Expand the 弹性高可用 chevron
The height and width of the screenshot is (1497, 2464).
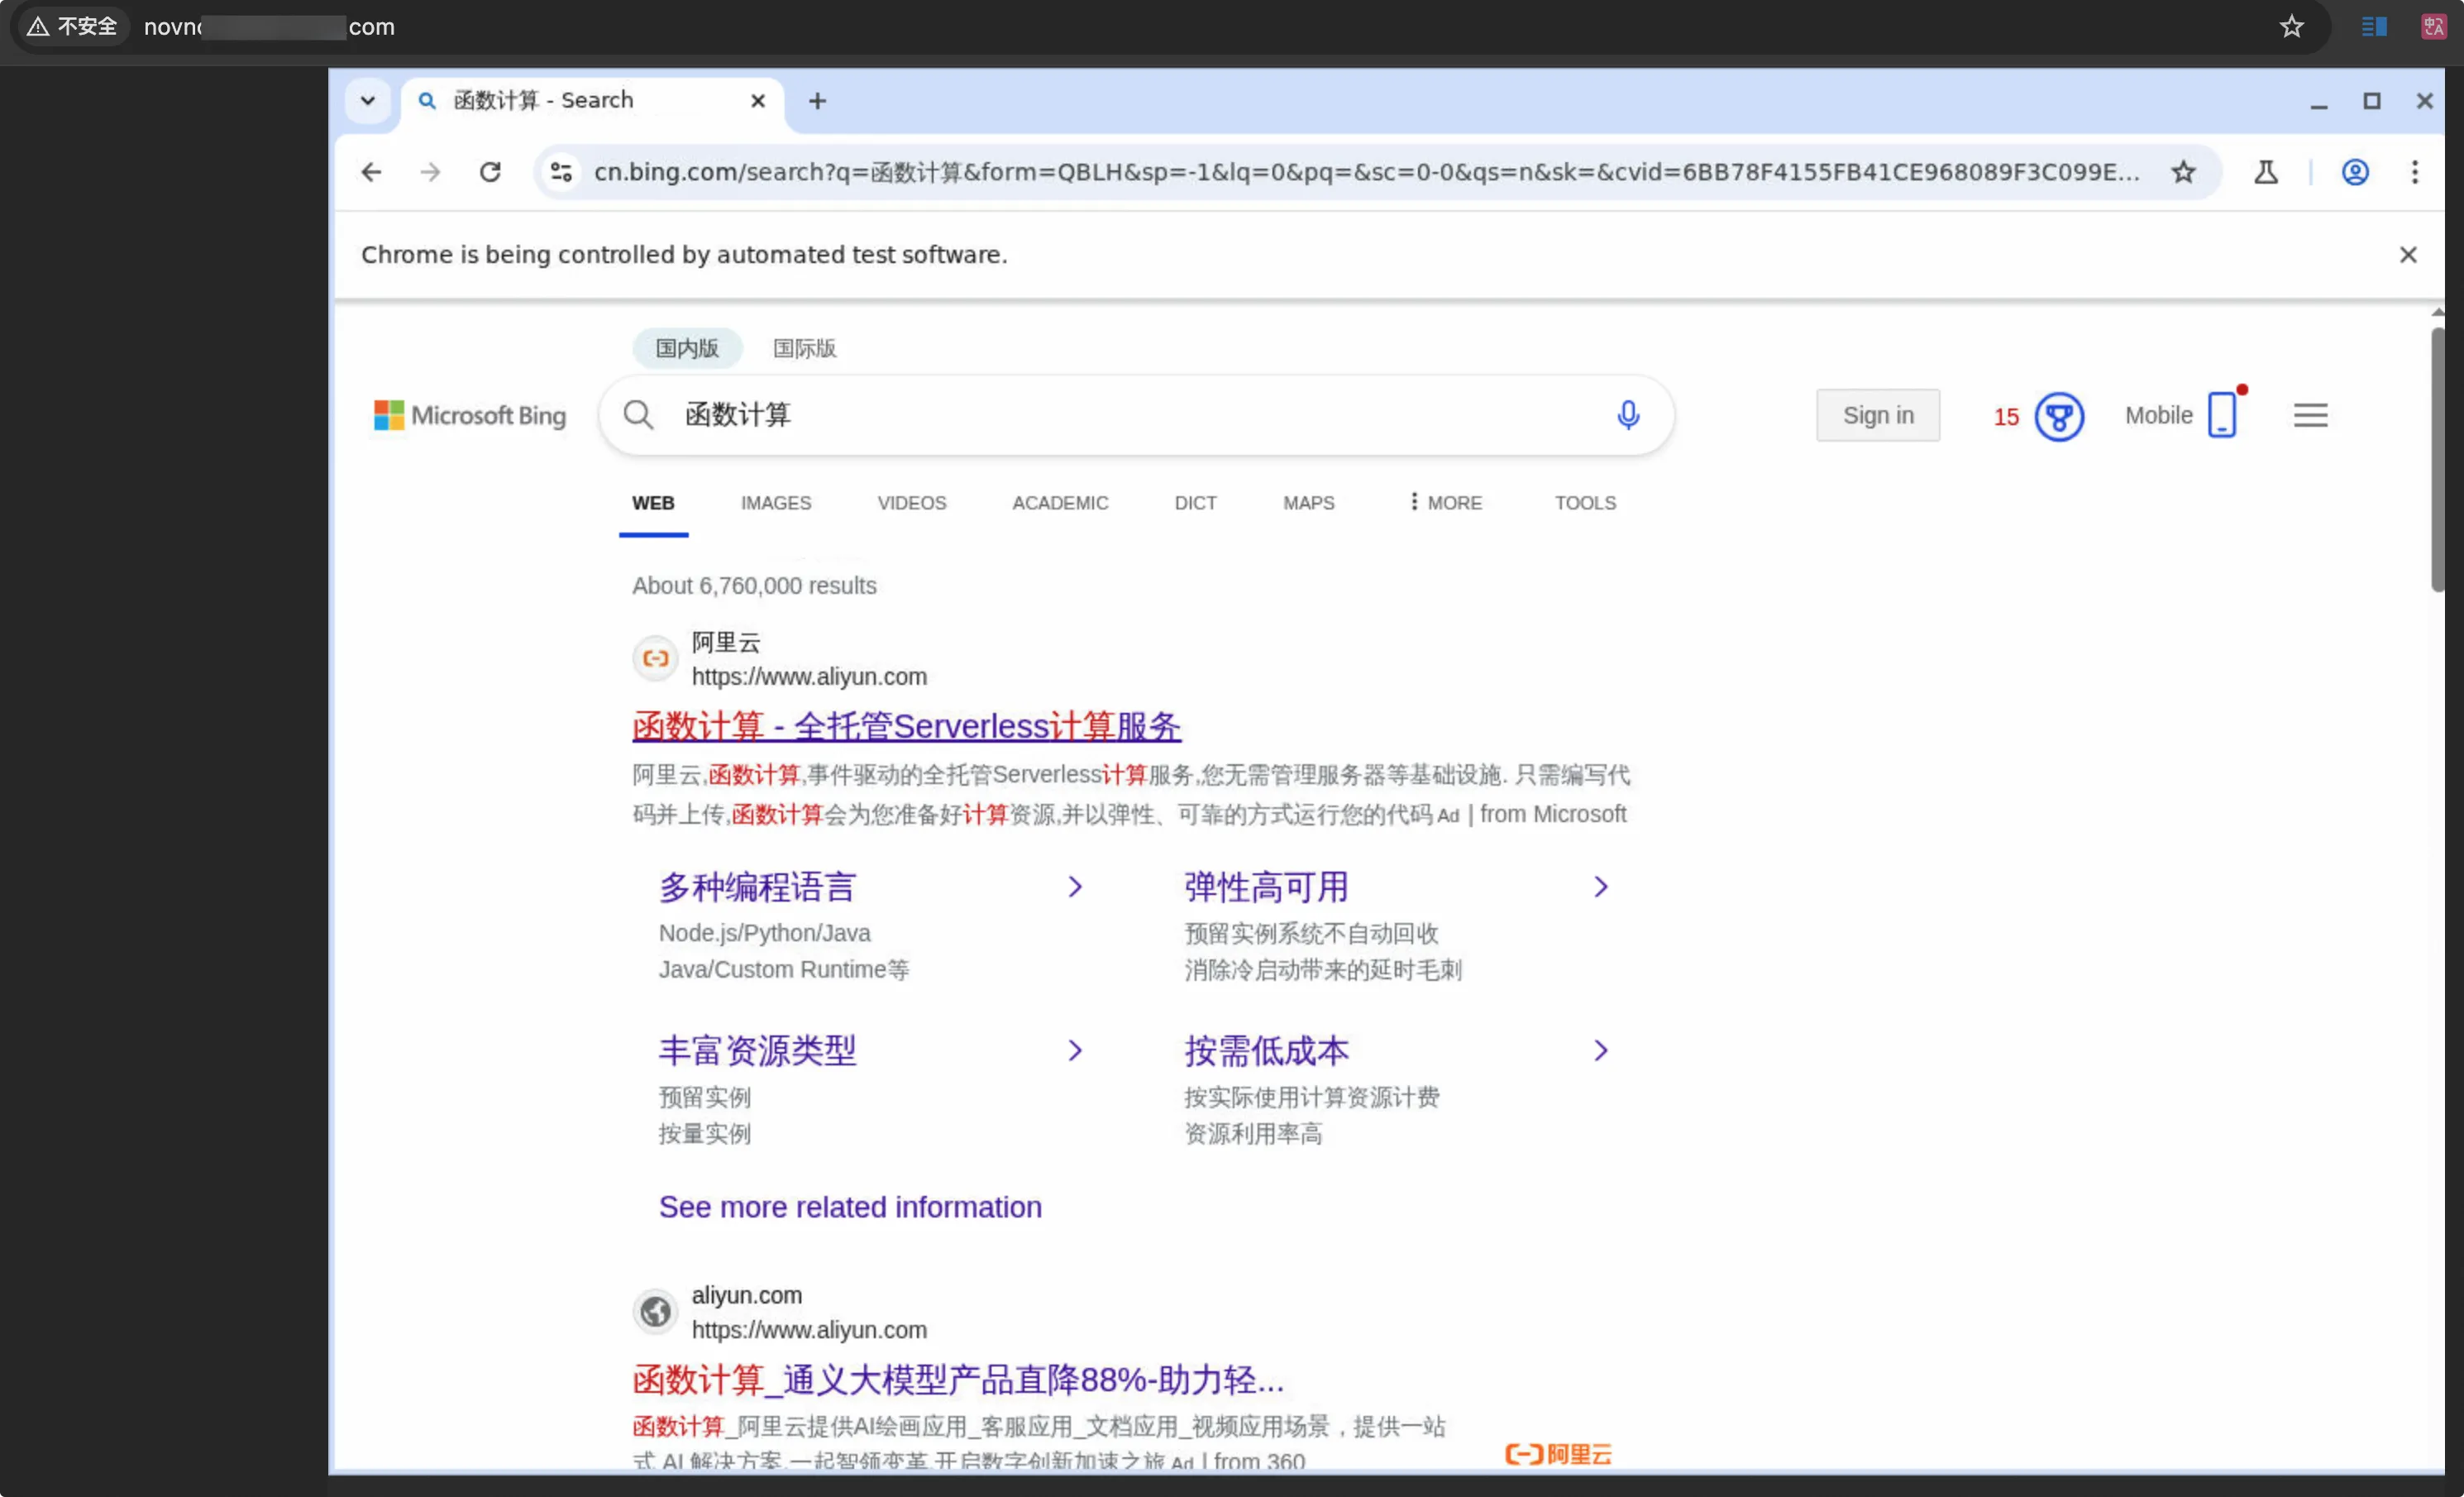[x=1600, y=886]
